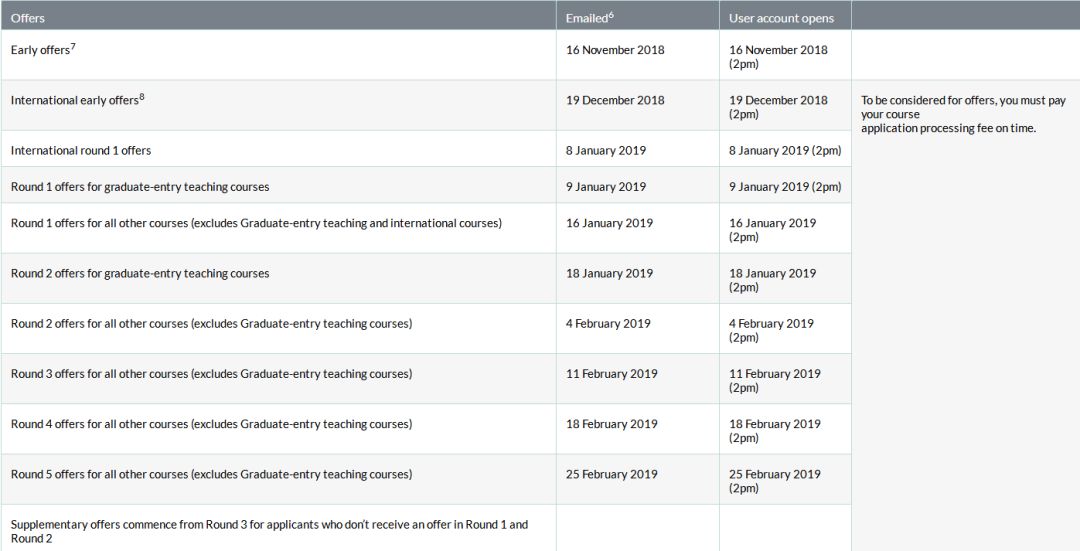Select the Round 4 offers row label
1080x551 pixels.
pyautogui.click(x=211, y=424)
